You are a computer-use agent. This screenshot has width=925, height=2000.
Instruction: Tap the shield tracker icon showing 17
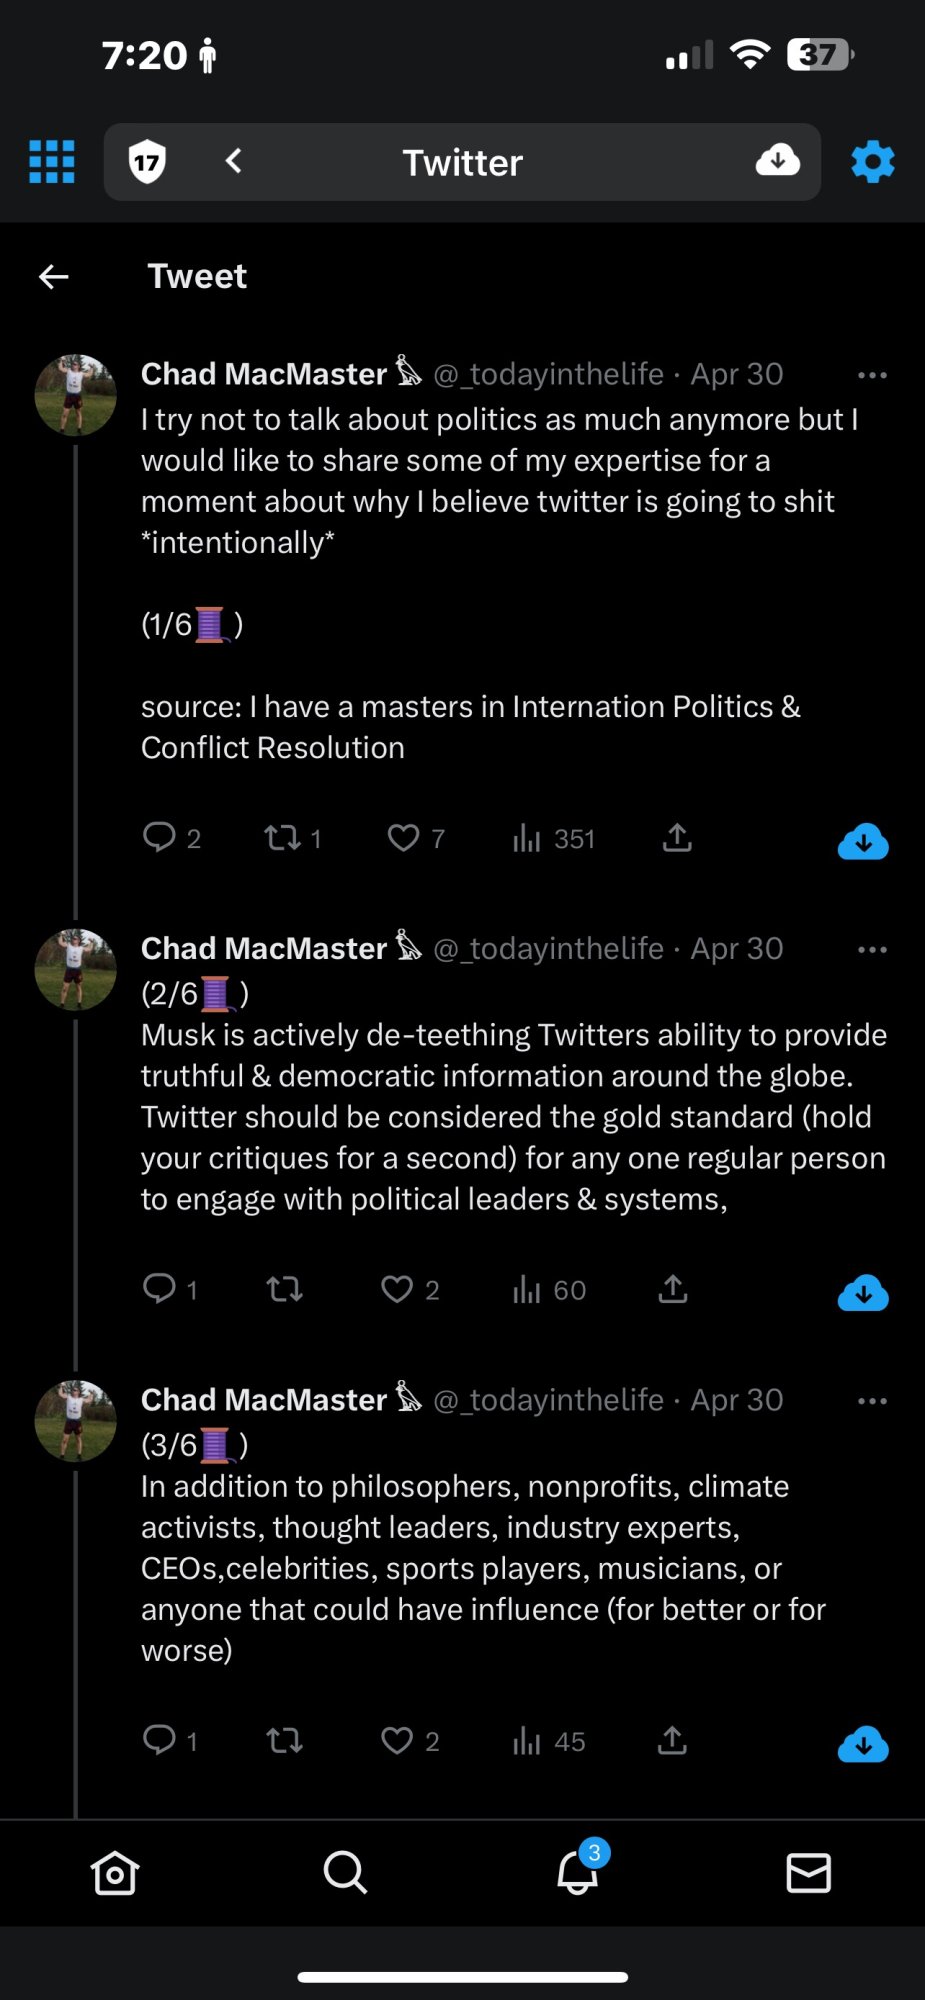point(147,161)
